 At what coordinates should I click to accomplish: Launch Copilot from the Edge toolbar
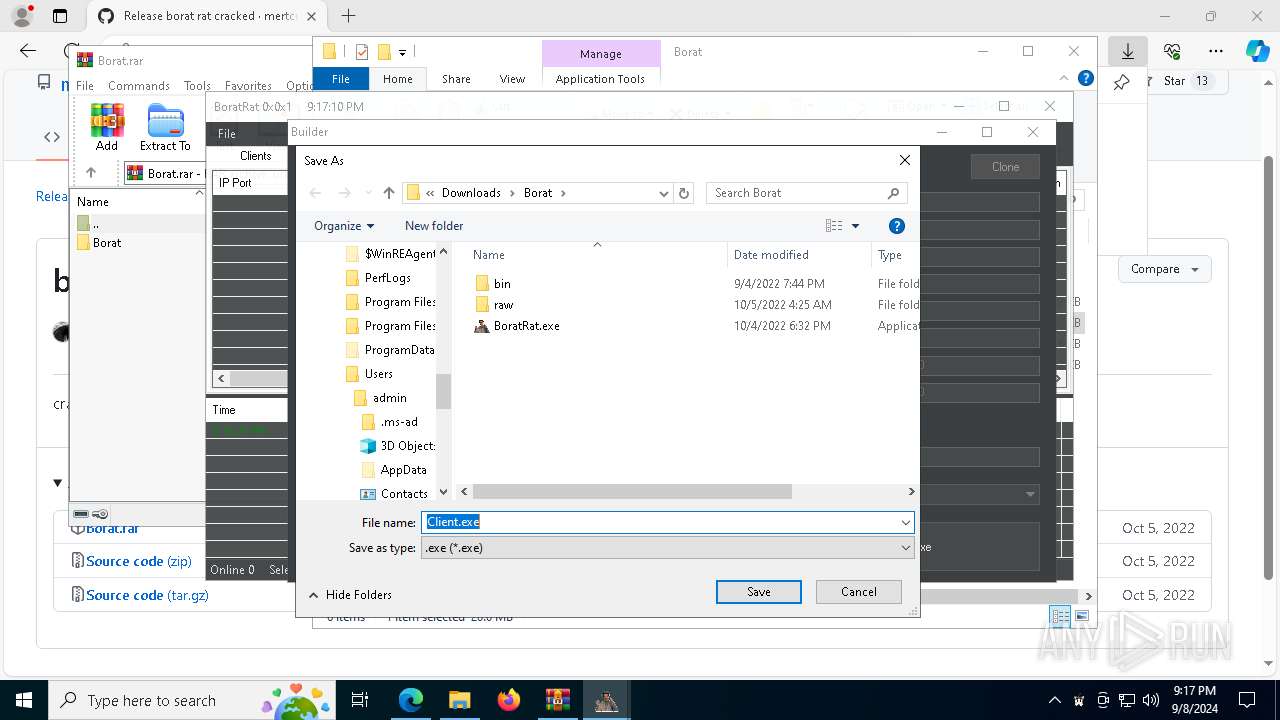(x=1257, y=51)
